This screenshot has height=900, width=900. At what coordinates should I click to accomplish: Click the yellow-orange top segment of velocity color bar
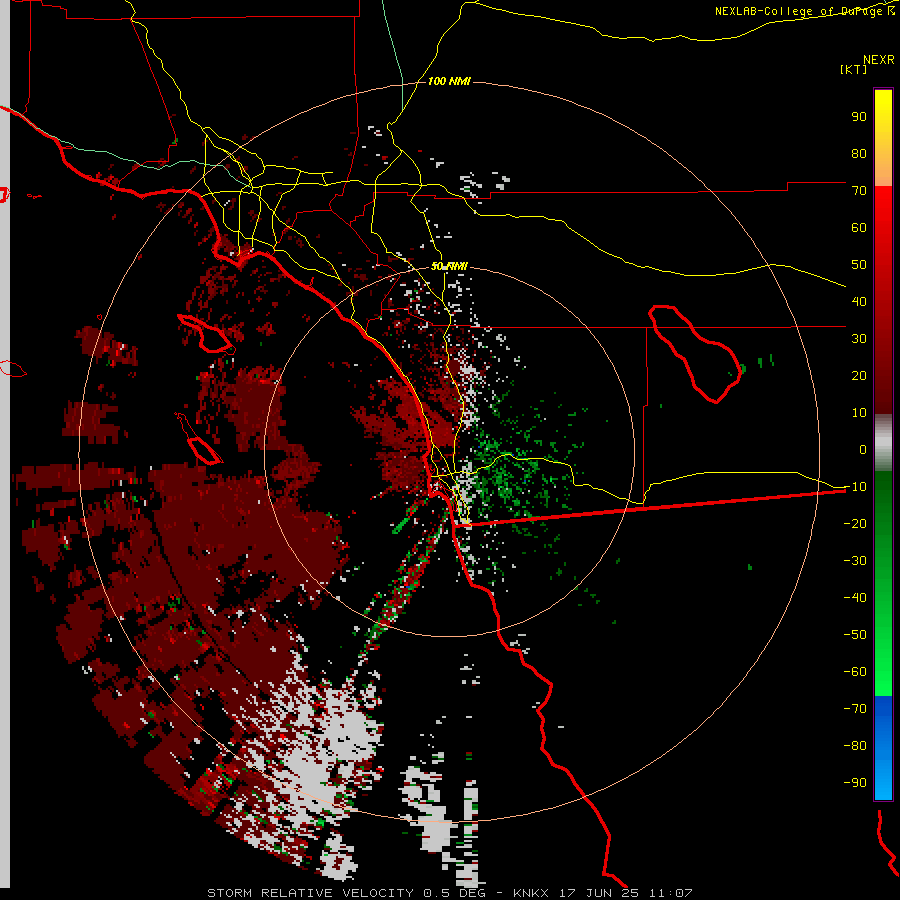tap(883, 138)
